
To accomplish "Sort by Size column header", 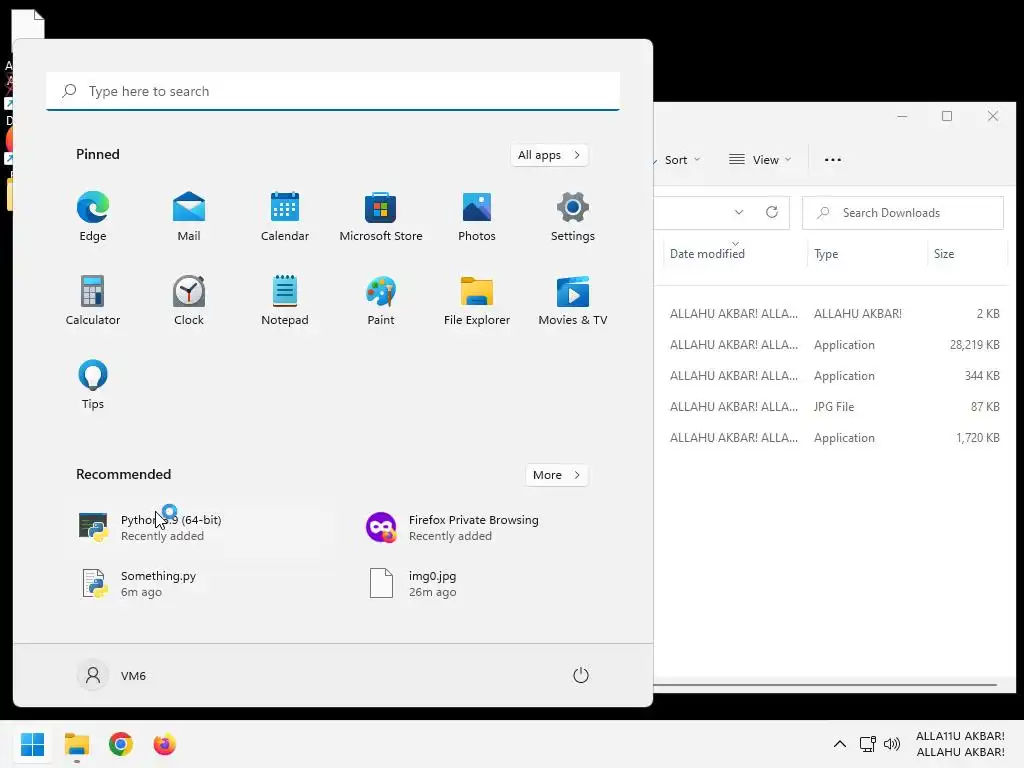I will tap(967, 253).
